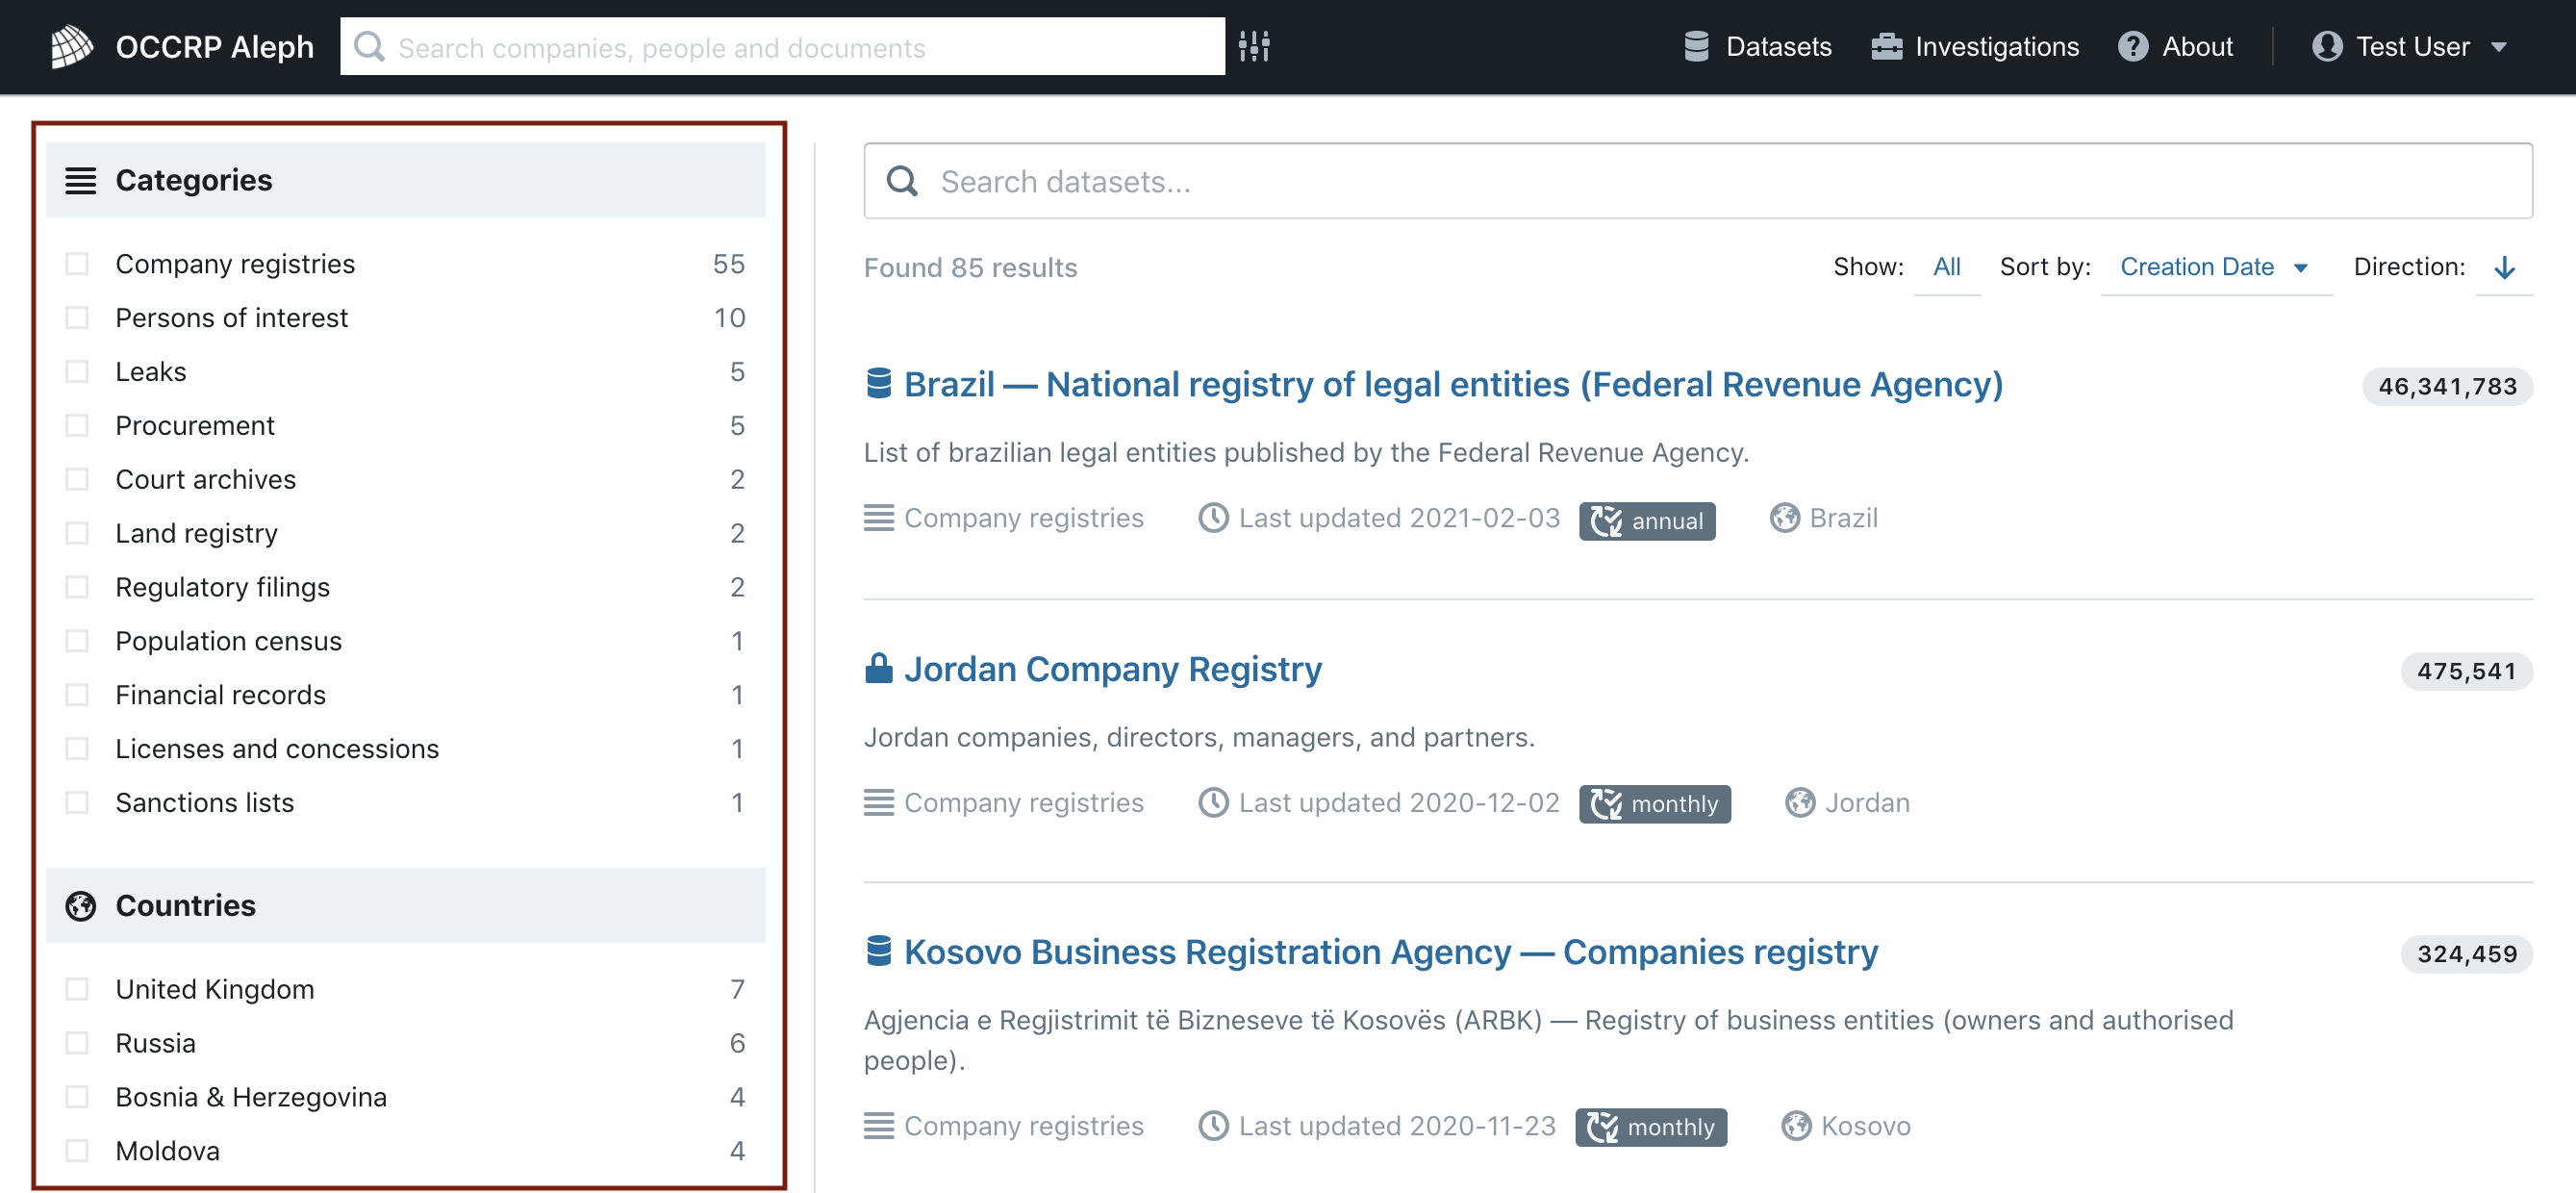Check the Court archives filter
Viewport: 2576px width, 1193px height.
point(77,480)
